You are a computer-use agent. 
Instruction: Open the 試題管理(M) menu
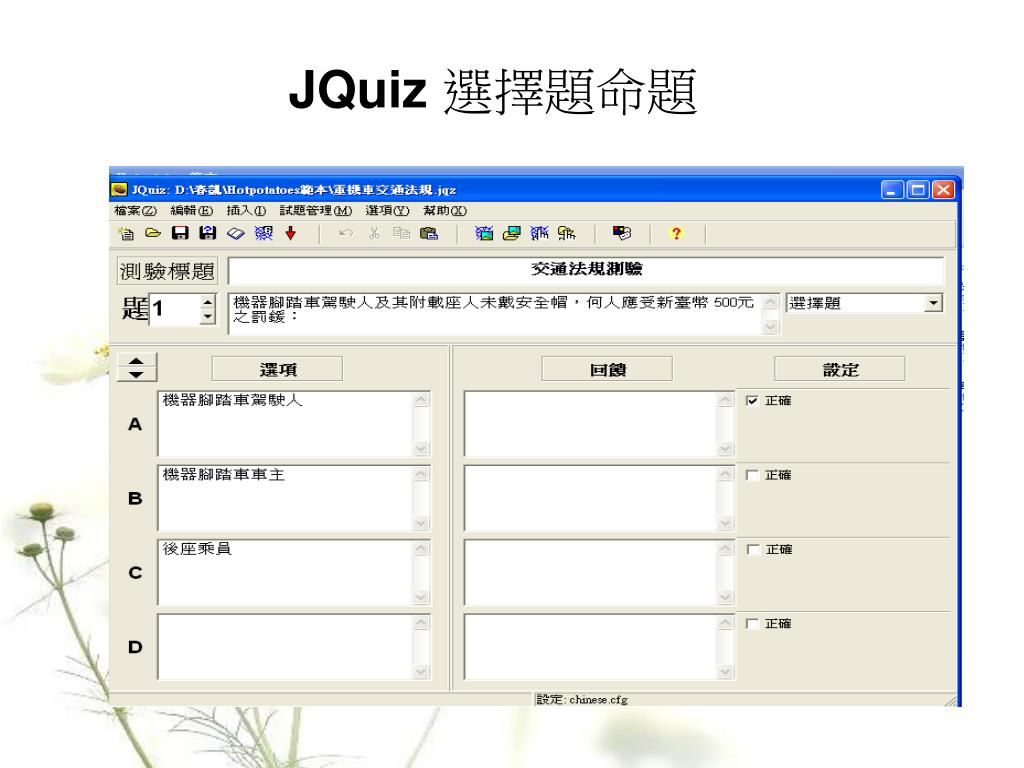[315, 210]
